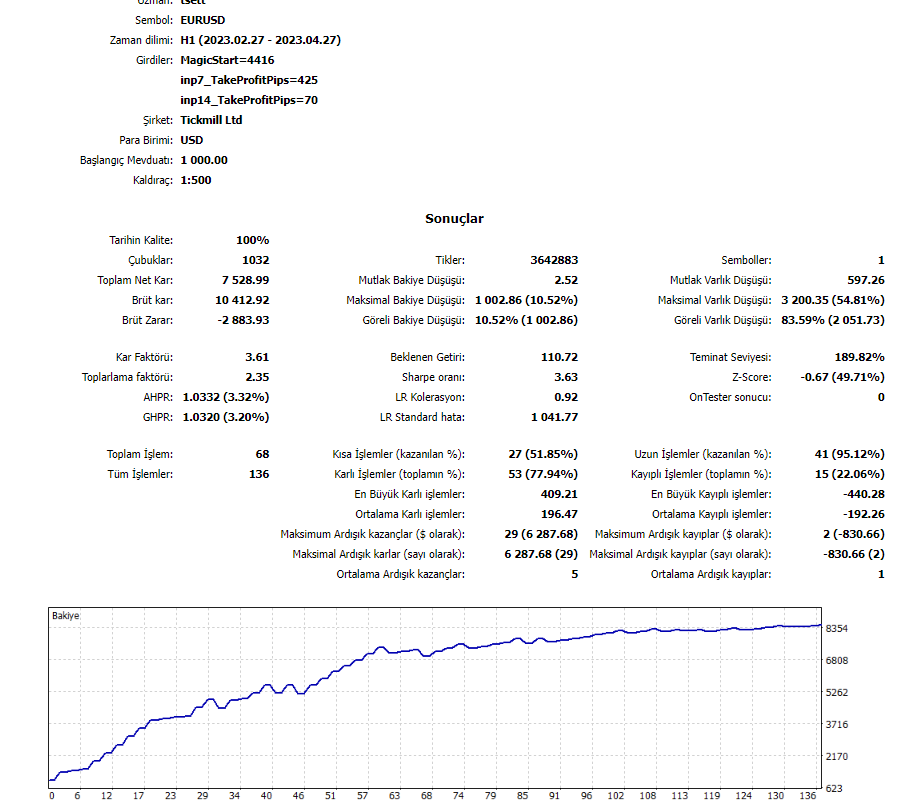Select Ortalama Ardışık kayıplar value 1
The width and height of the screenshot is (907, 805).
click(881, 574)
